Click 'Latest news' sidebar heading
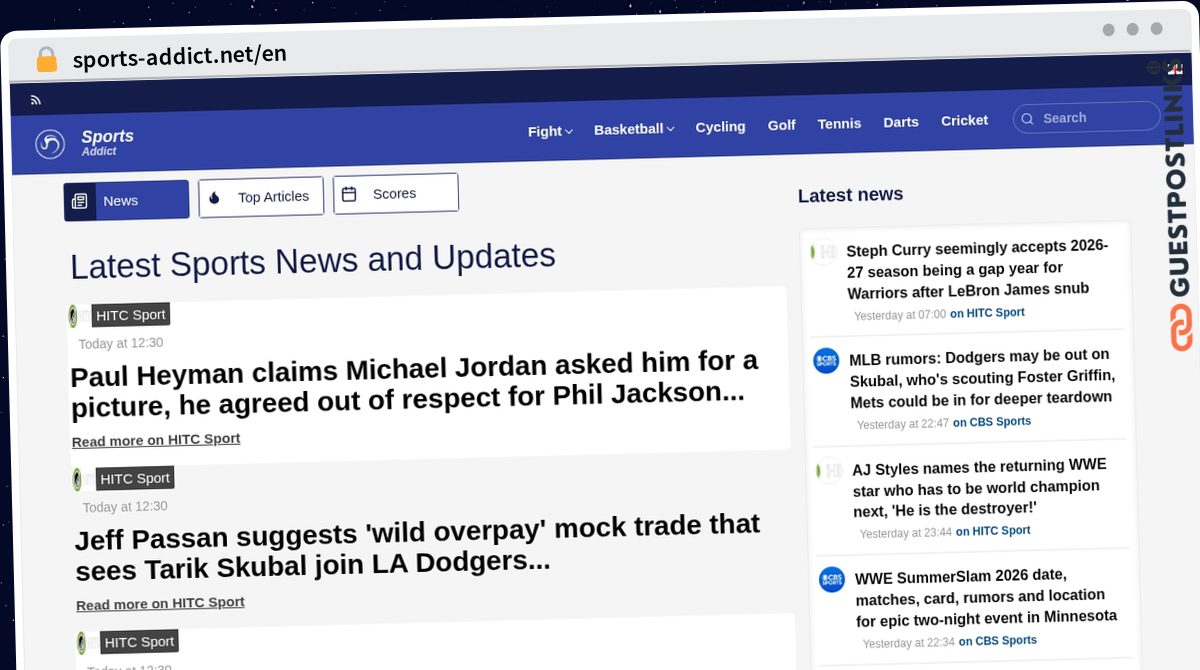Image resolution: width=1200 pixels, height=670 pixels. click(850, 195)
